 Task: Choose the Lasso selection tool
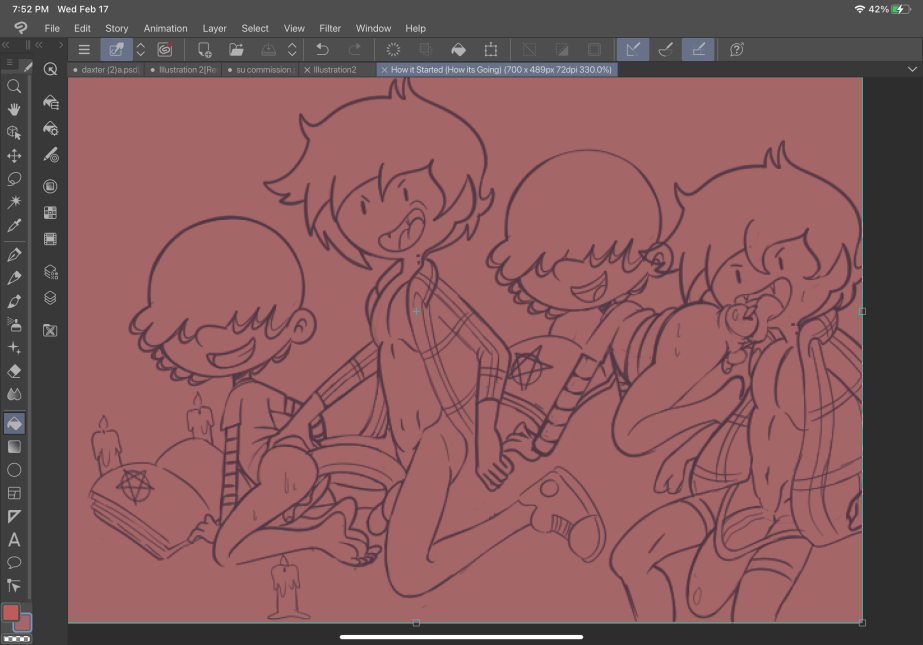coord(14,179)
